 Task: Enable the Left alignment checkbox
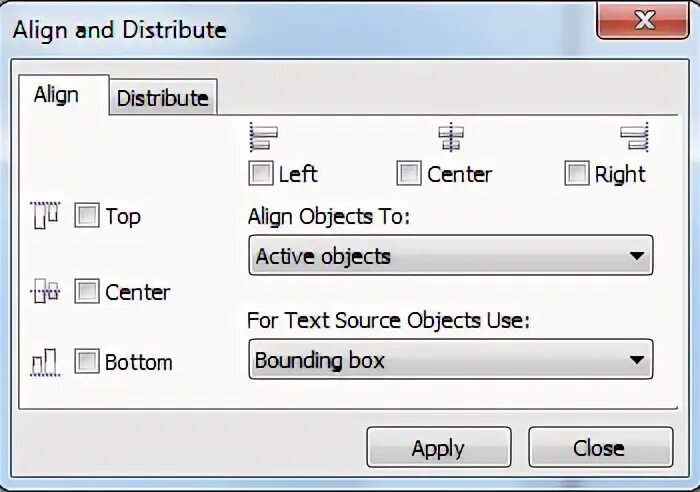[261, 174]
